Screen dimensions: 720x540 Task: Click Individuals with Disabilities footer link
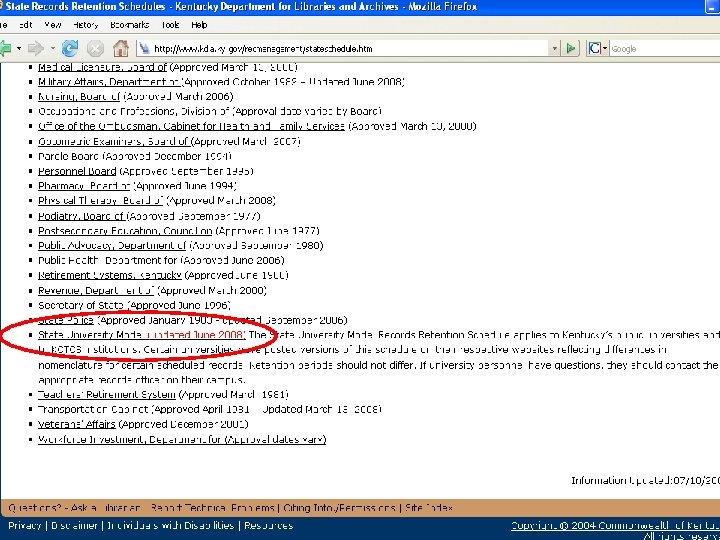coord(170,525)
